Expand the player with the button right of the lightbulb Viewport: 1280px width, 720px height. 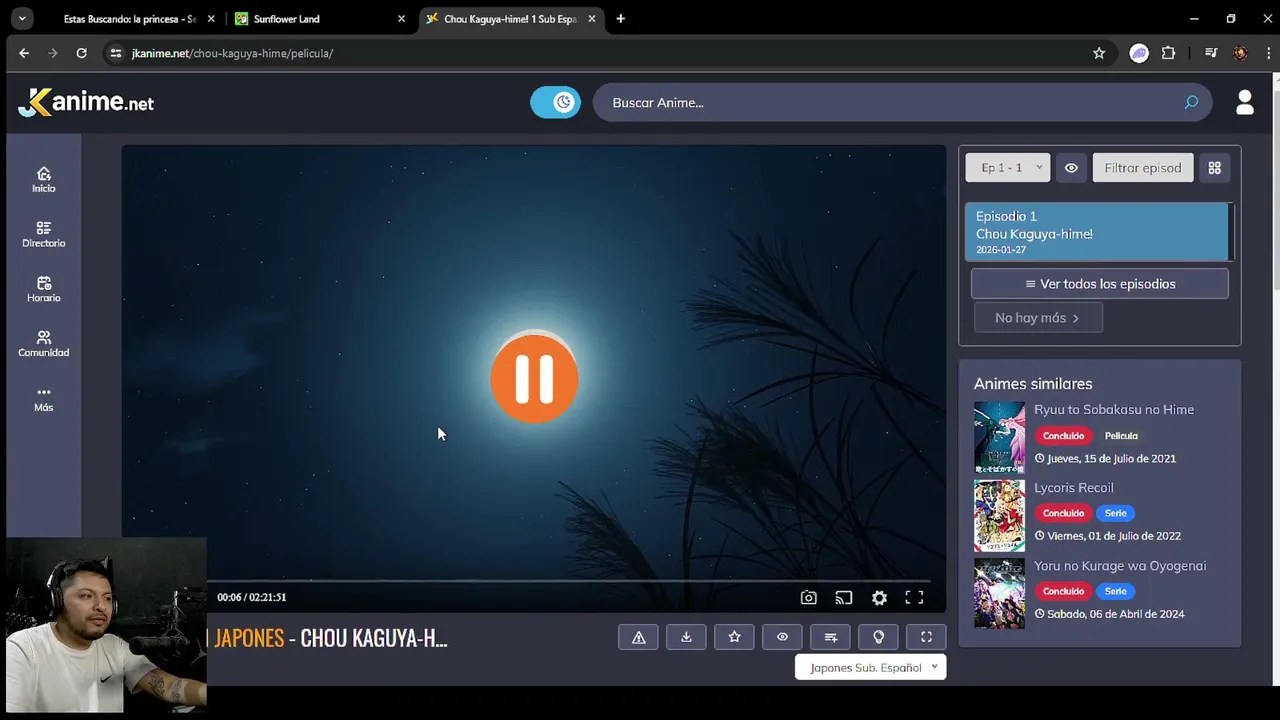pos(926,637)
